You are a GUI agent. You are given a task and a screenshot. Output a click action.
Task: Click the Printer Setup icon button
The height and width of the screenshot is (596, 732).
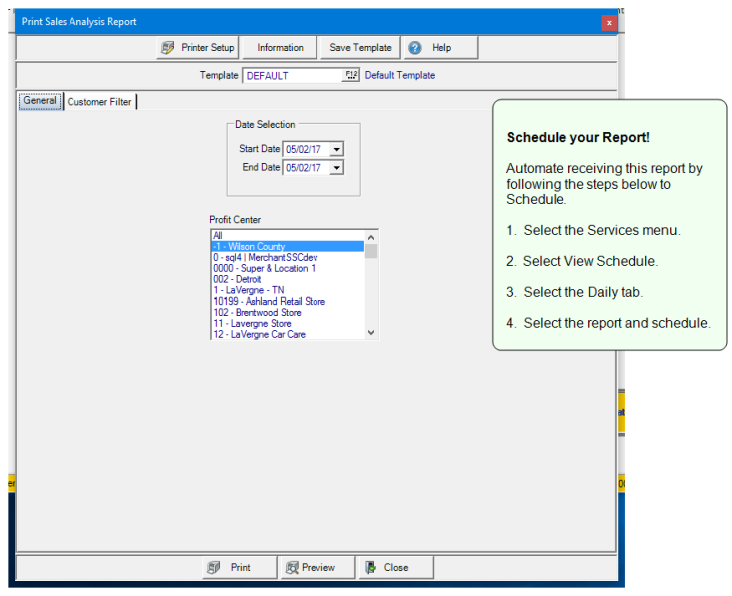[168, 48]
